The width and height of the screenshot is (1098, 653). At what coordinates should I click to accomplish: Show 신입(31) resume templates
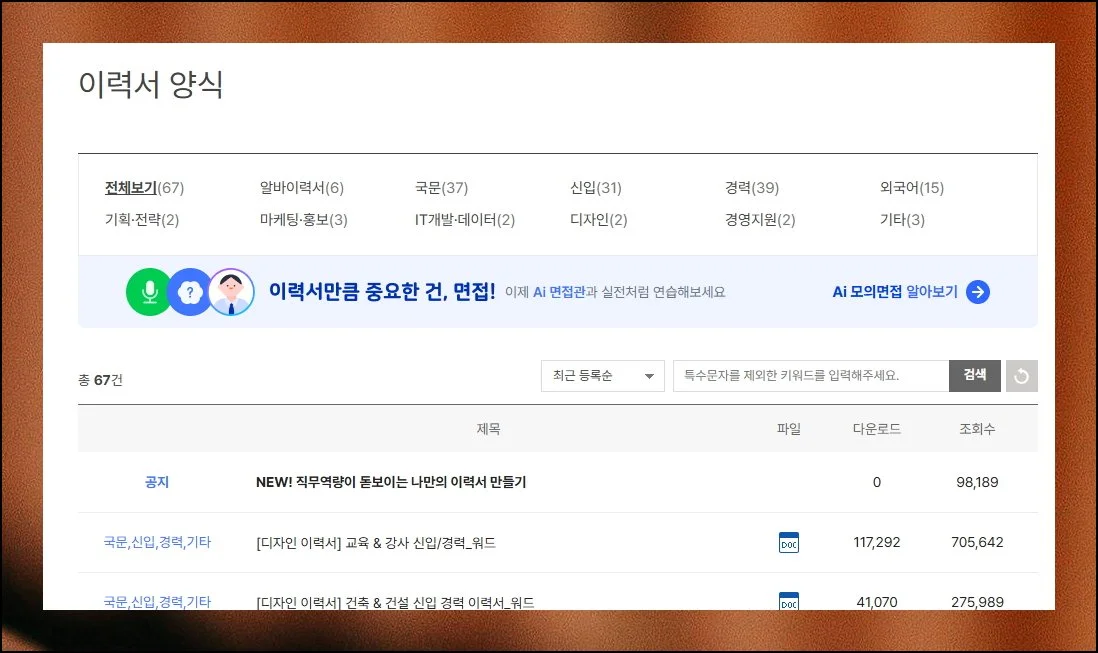[x=596, y=188]
